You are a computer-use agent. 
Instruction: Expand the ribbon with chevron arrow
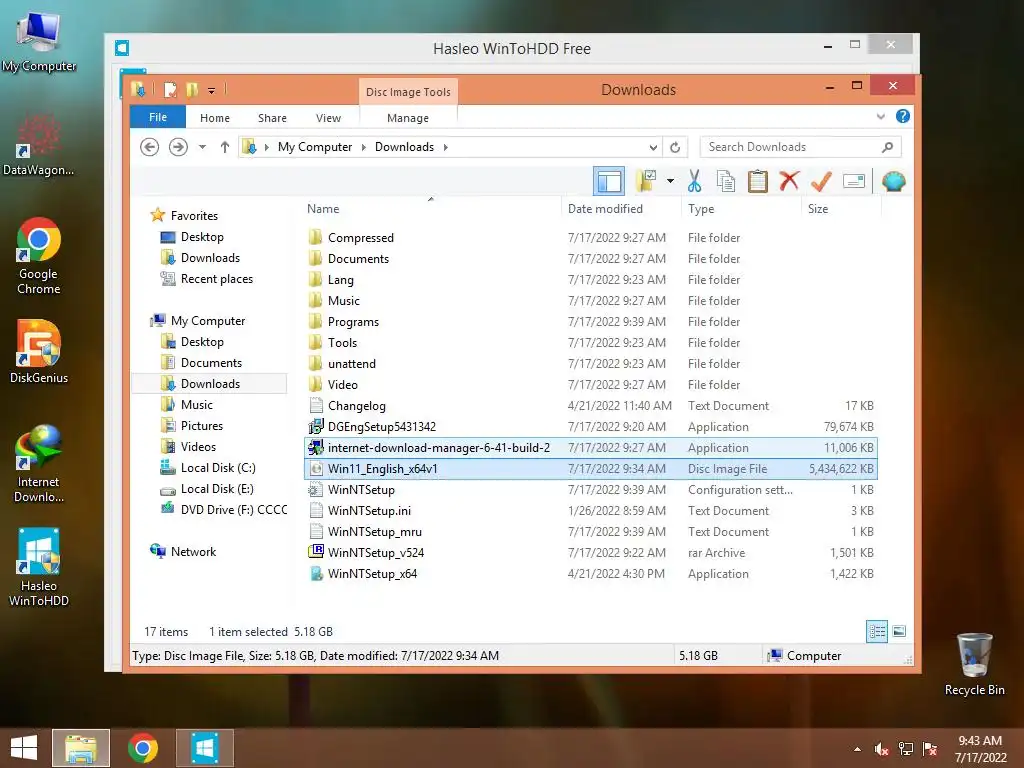880,117
